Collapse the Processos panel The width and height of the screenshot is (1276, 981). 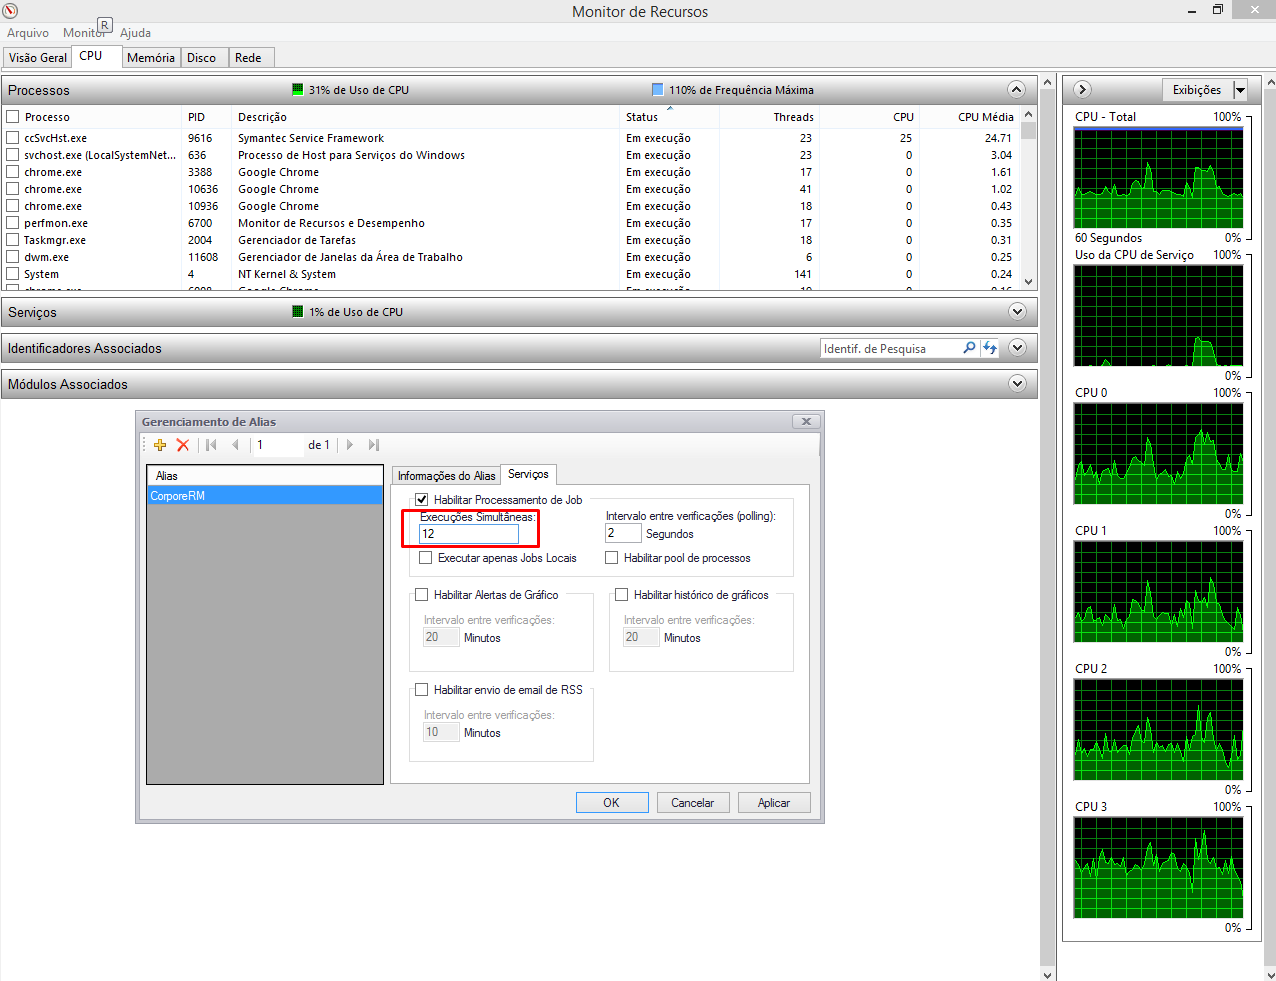coord(1017,89)
